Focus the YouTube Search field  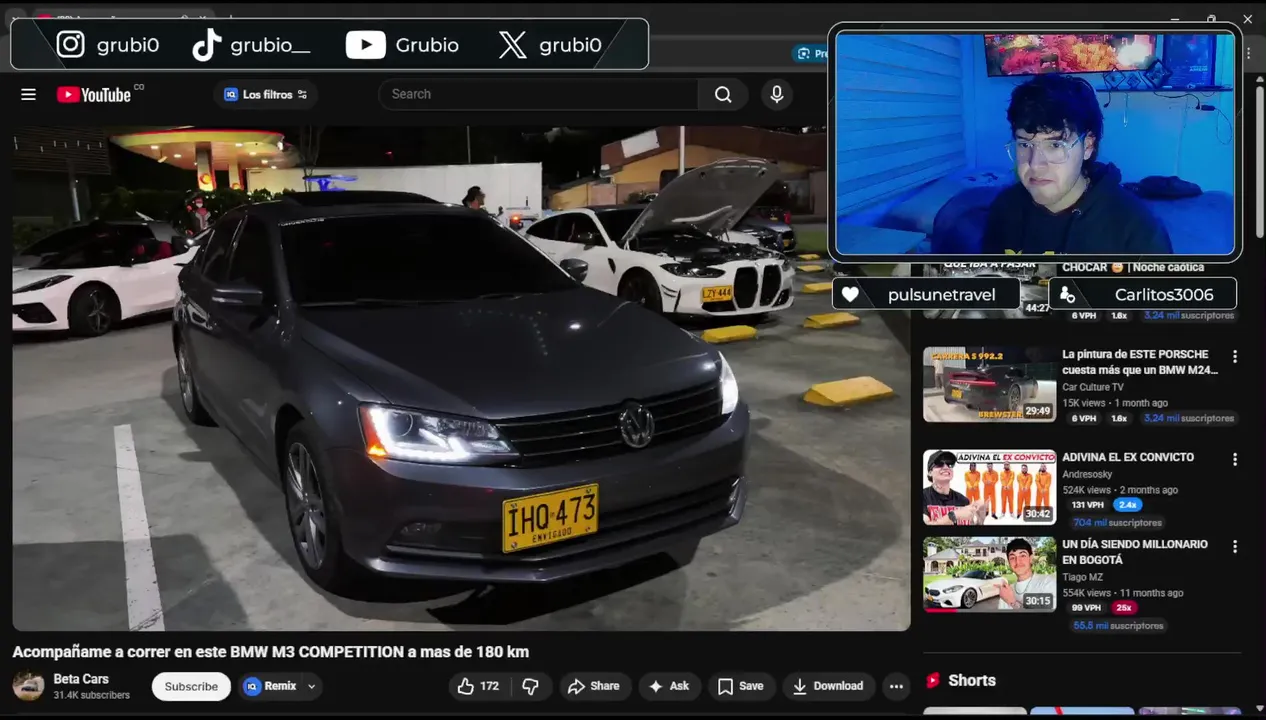click(x=538, y=94)
